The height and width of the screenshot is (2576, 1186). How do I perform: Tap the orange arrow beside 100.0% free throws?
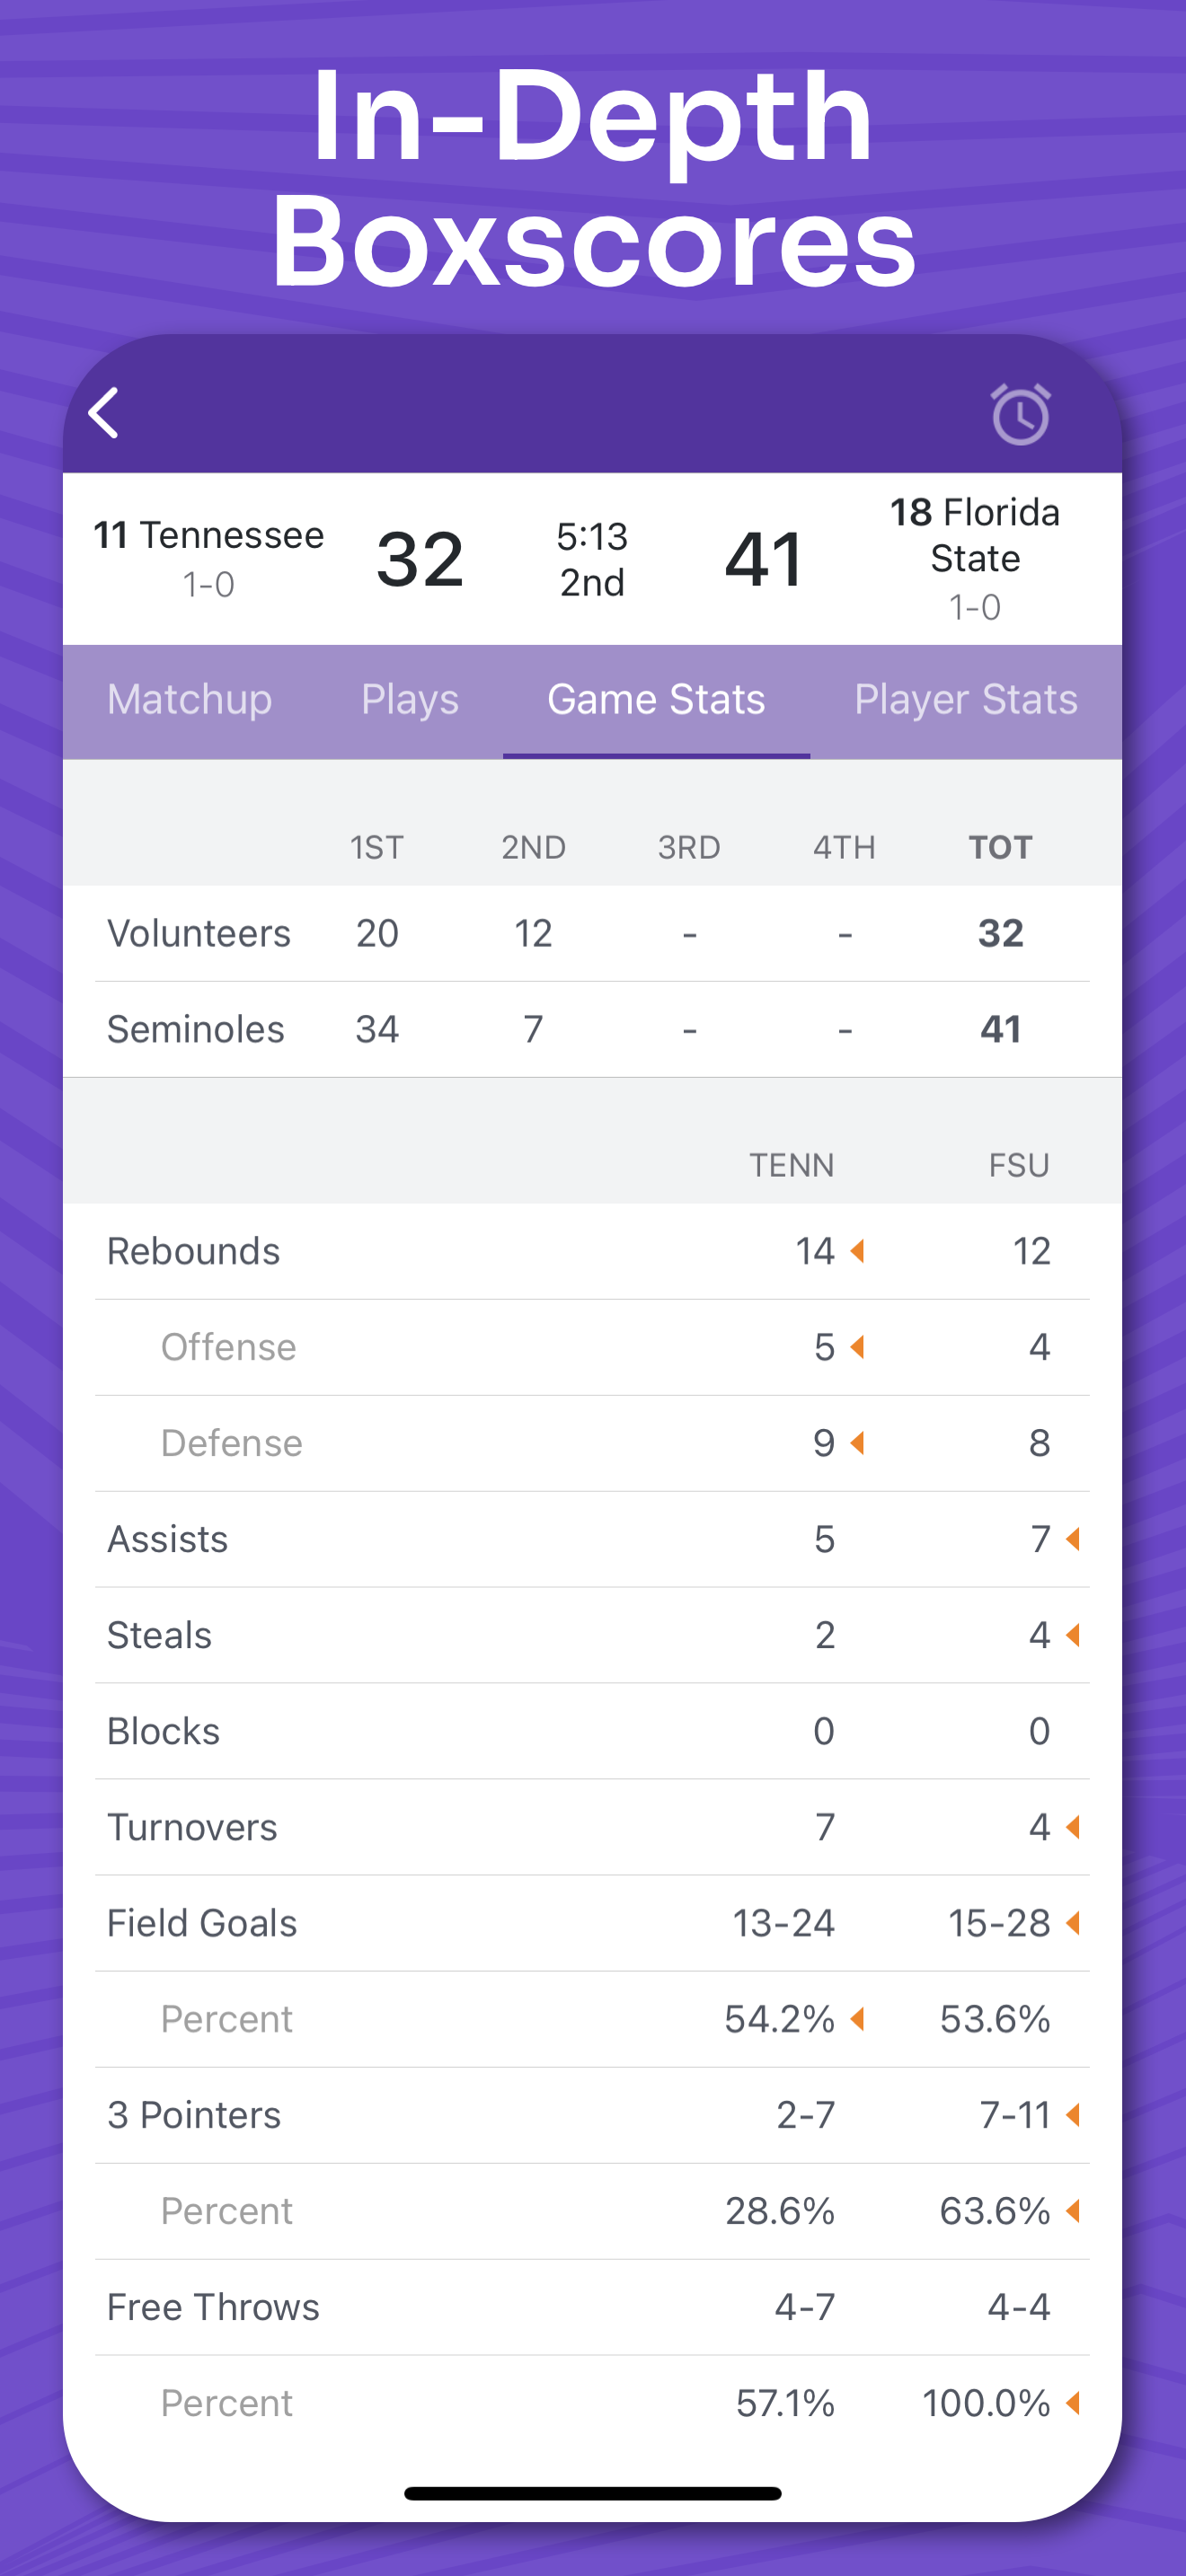point(1074,2403)
